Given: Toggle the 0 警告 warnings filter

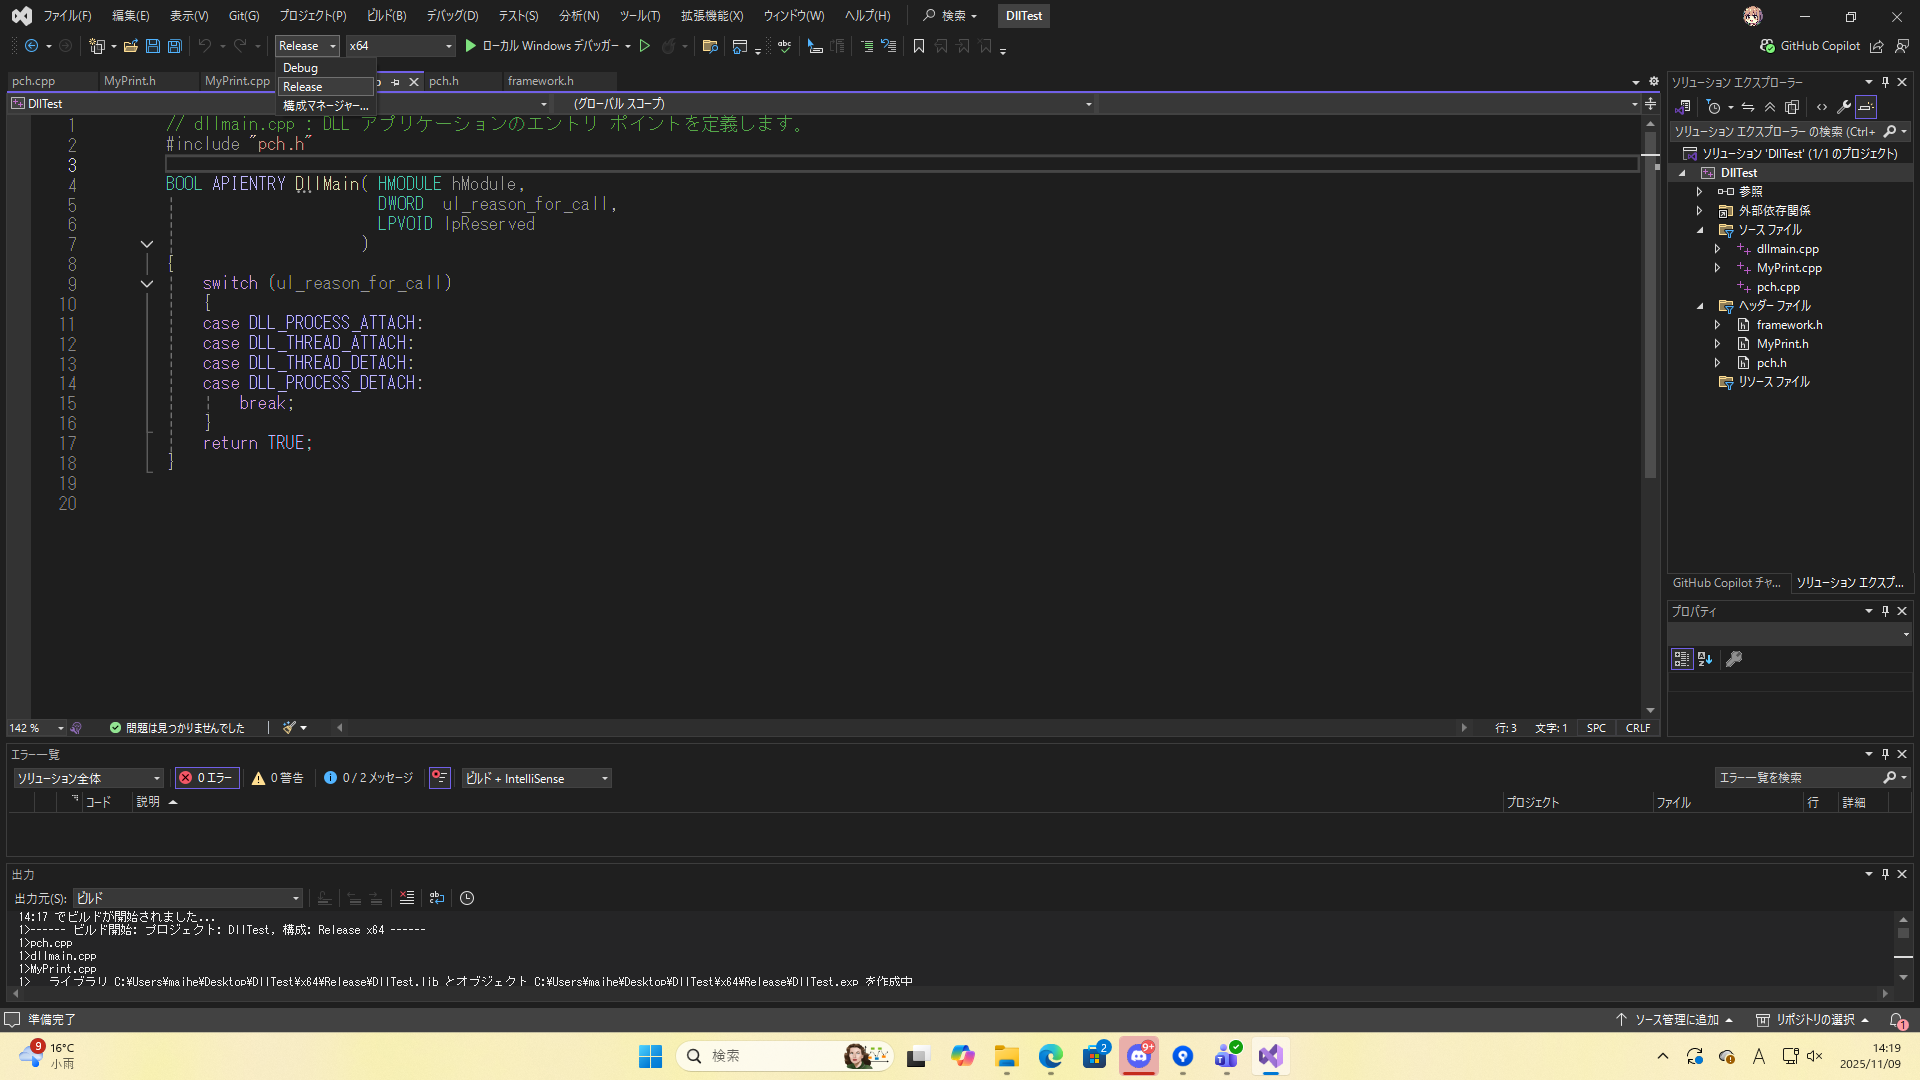Looking at the screenshot, I should [x=278, y=778].
